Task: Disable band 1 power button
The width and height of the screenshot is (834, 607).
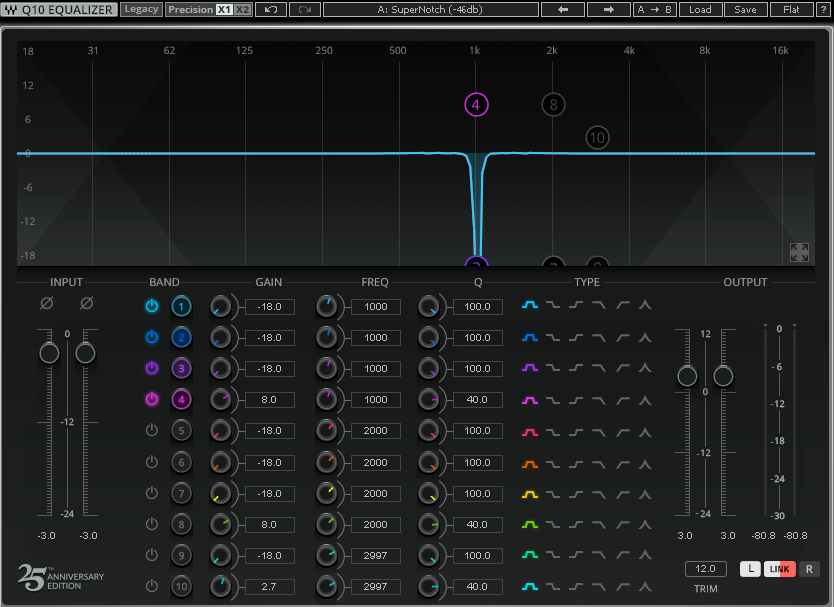Action: [x=152, y=306]
